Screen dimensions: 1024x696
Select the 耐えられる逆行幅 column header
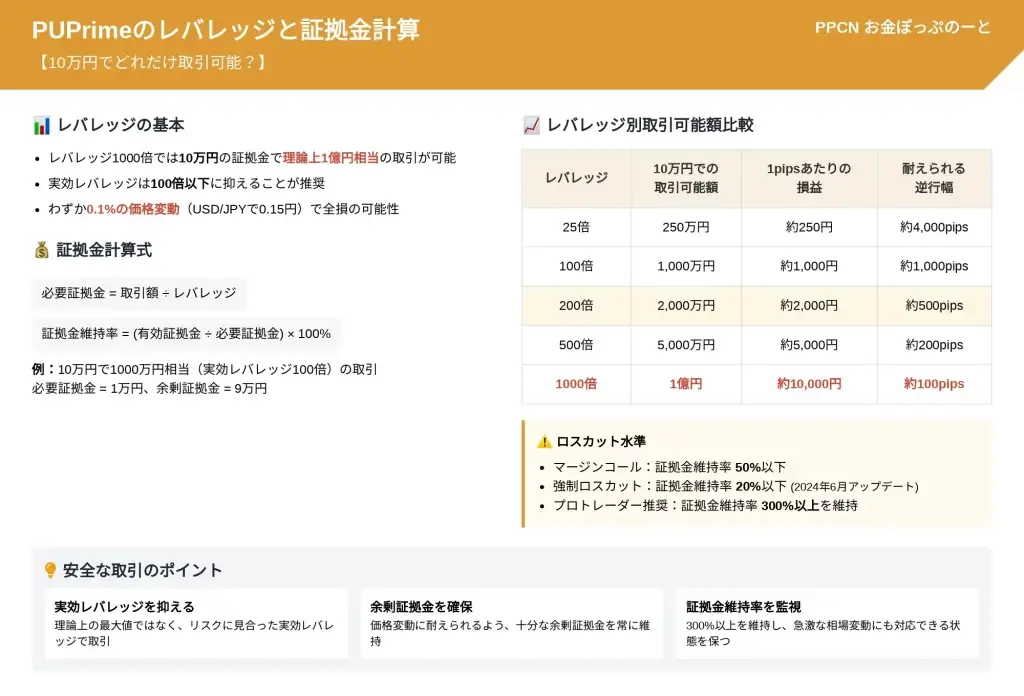click(933, 178)
